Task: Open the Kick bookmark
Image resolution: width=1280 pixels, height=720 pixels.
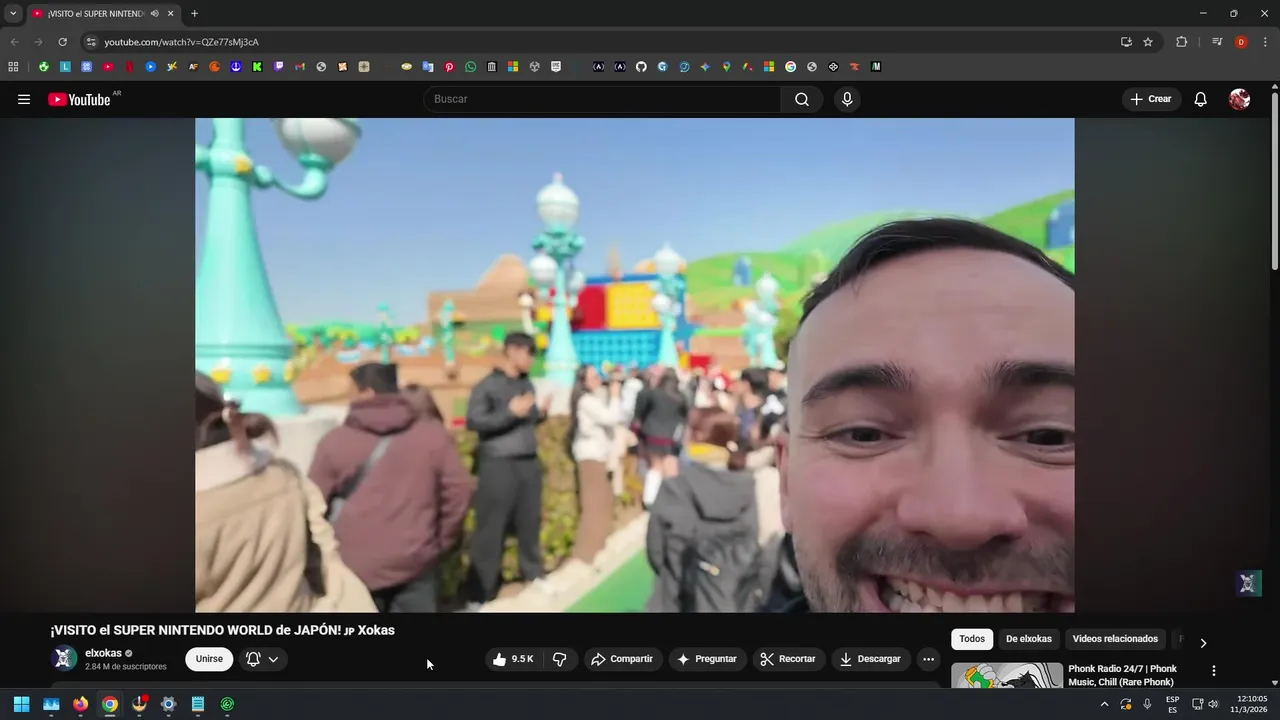Action: click(x=257, y=67)
